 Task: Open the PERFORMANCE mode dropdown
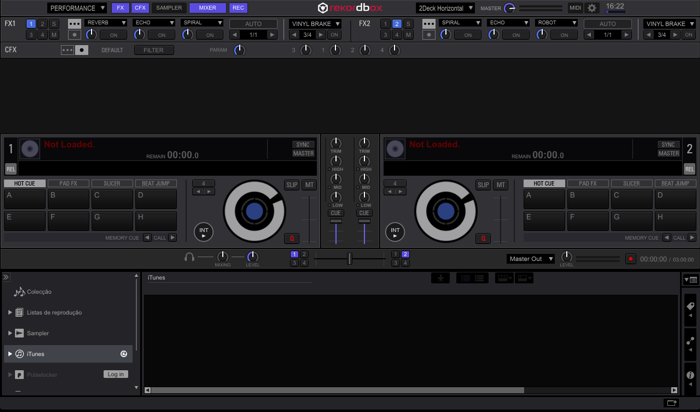pos(77,8)
